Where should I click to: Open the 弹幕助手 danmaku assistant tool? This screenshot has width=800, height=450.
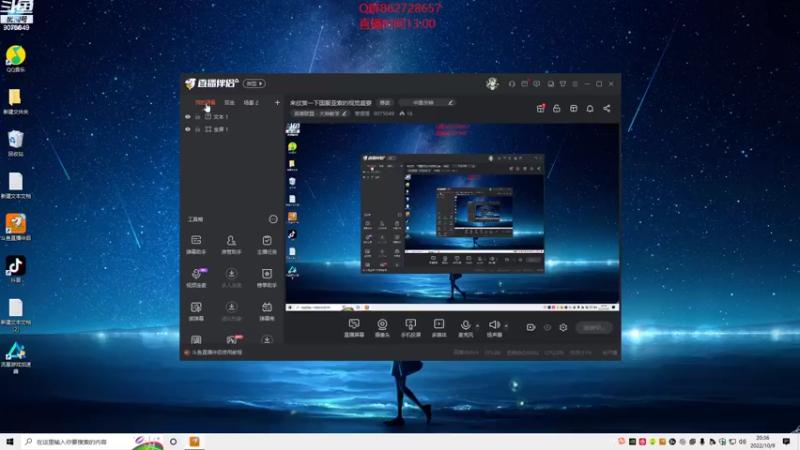196,244
